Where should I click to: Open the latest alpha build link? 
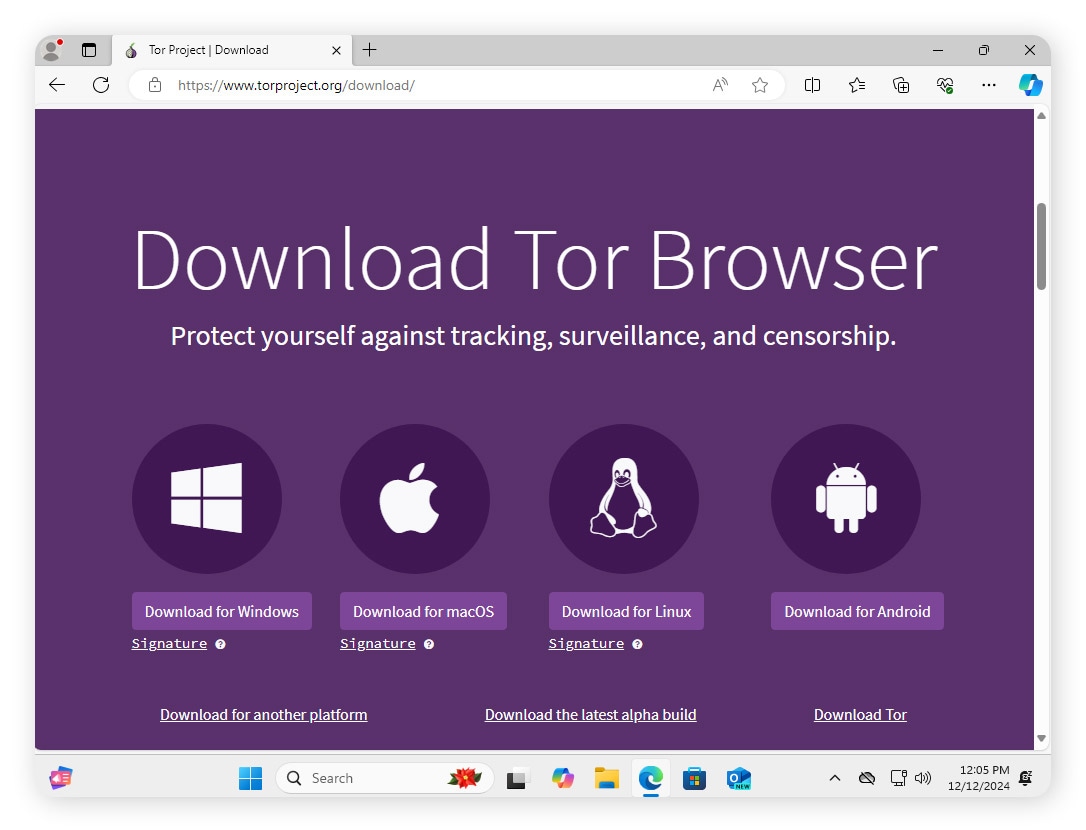click(x=590, y=714)
